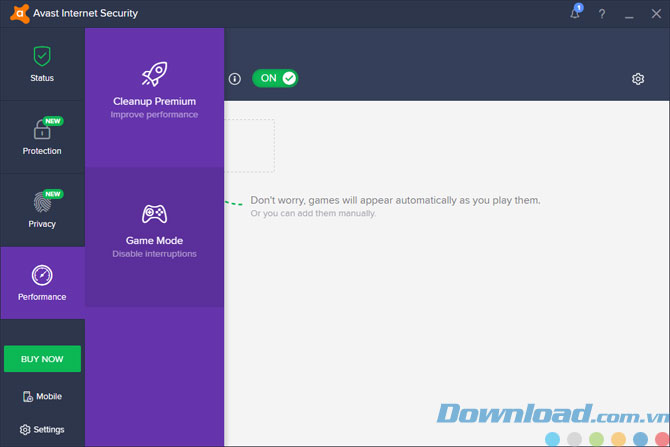670x447 pixels.
Task: Open Game Mode settings gear
Action: (638, 79)
